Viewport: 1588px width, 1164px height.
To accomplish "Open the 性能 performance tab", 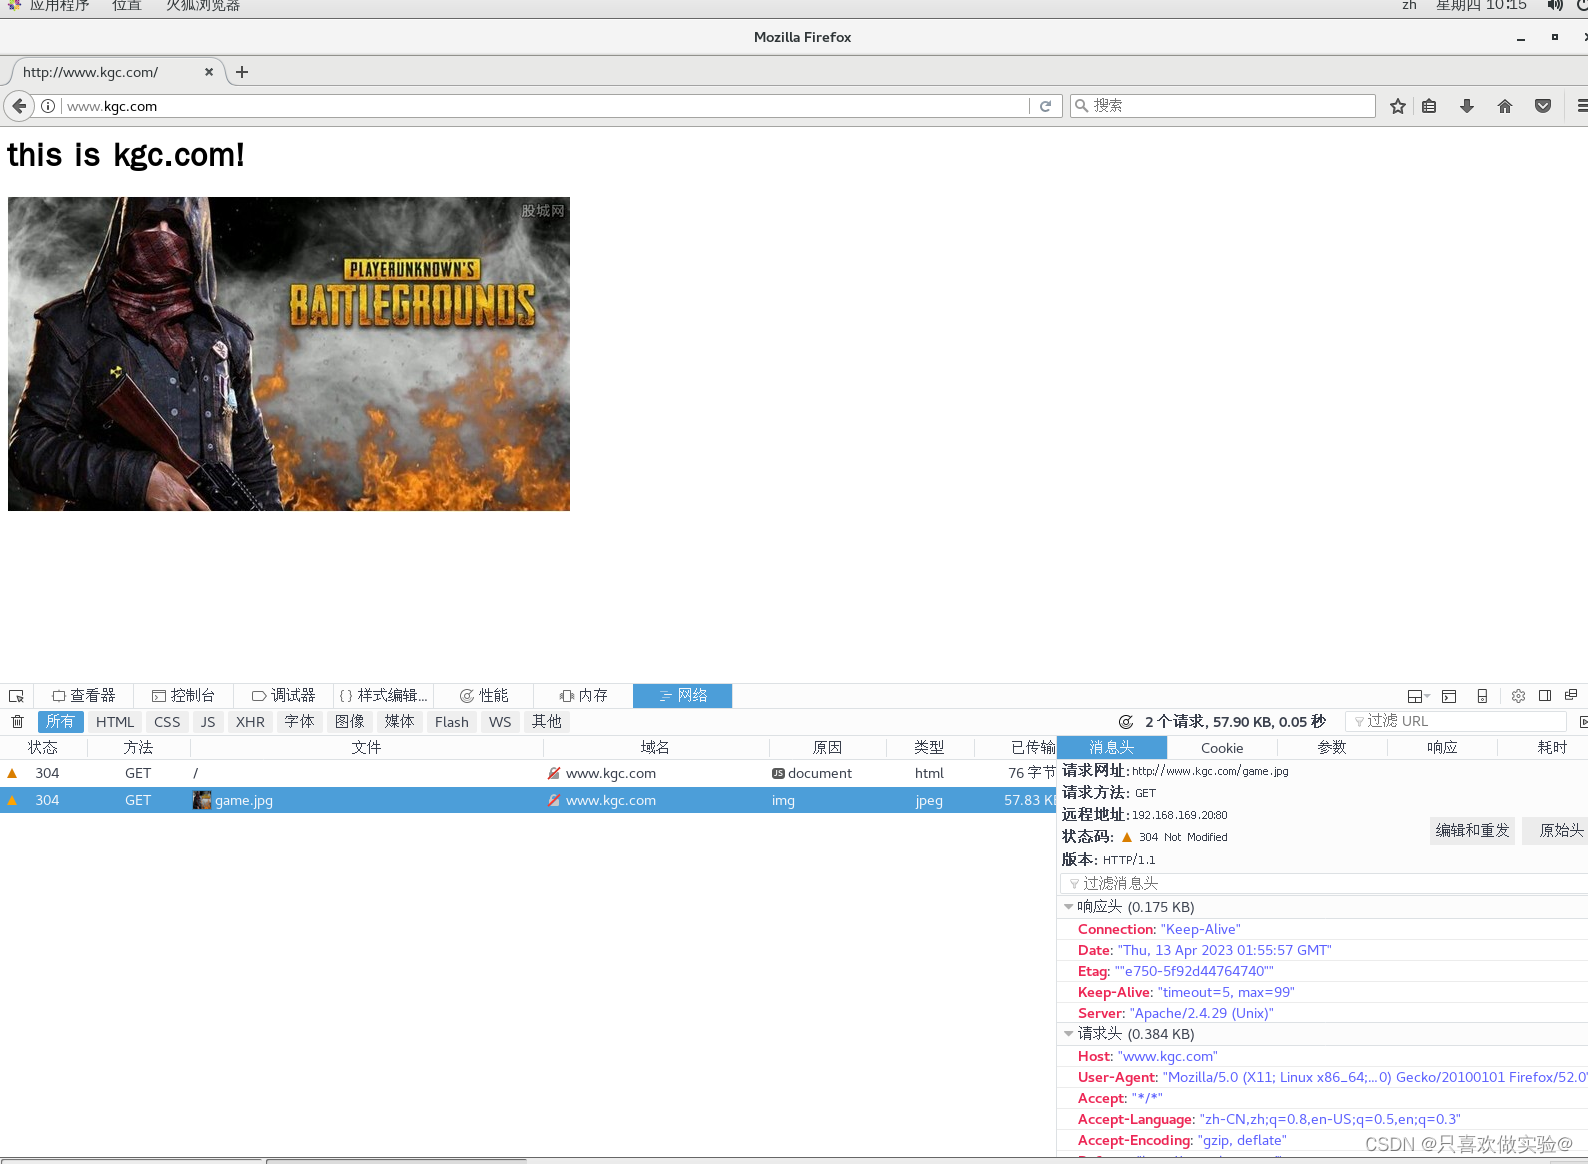I will pyautogui.click(x=483, y=696).
